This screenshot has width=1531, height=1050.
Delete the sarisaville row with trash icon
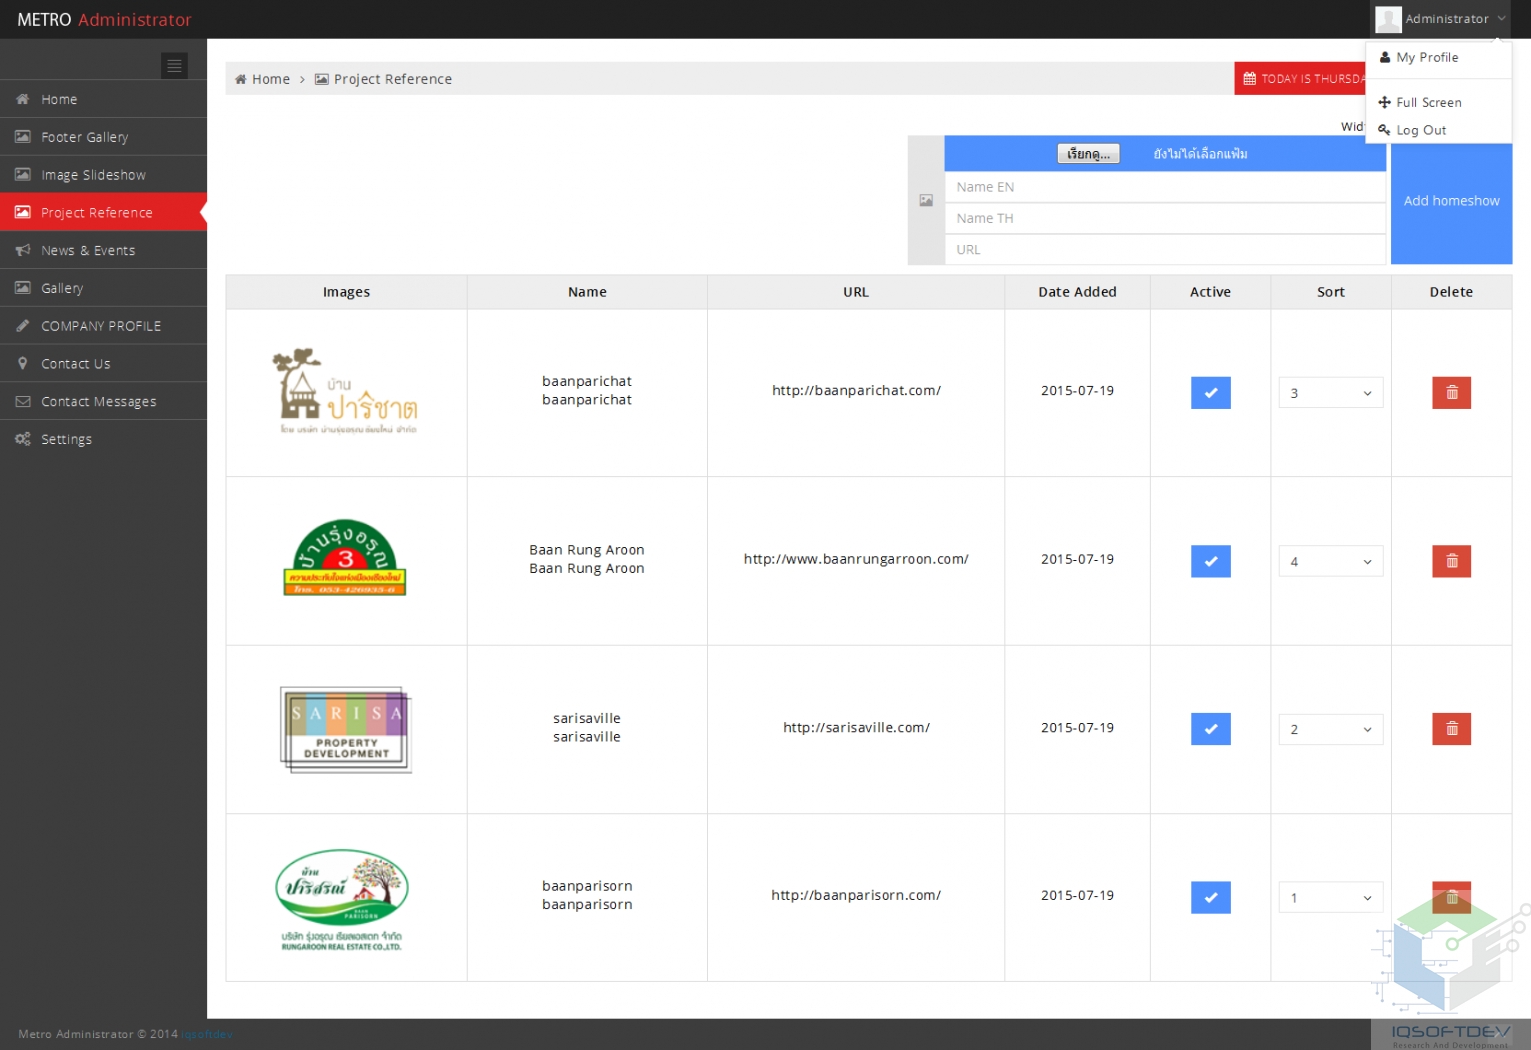(x=1451, y=729)
